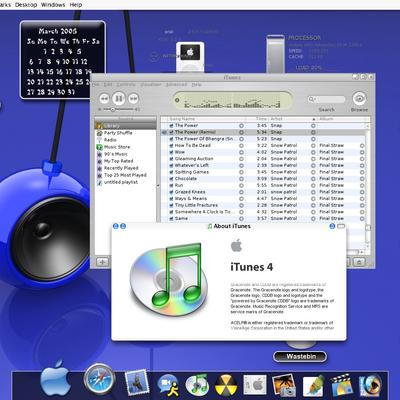Open Mail stamp icon in dock
400x400 pixels.
tap(137, 382)
